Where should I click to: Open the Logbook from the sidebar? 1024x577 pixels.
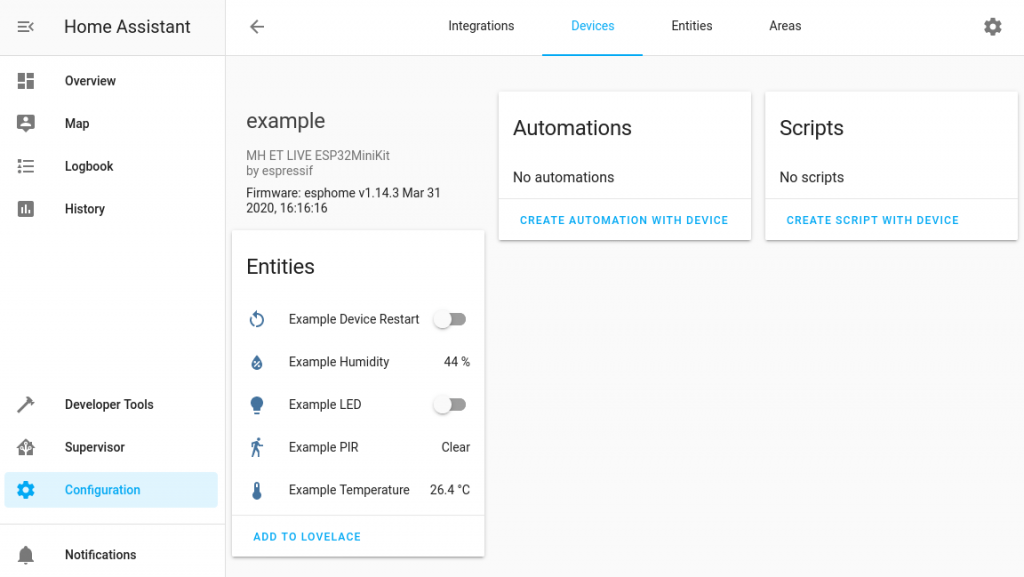[x=28, y=166]
